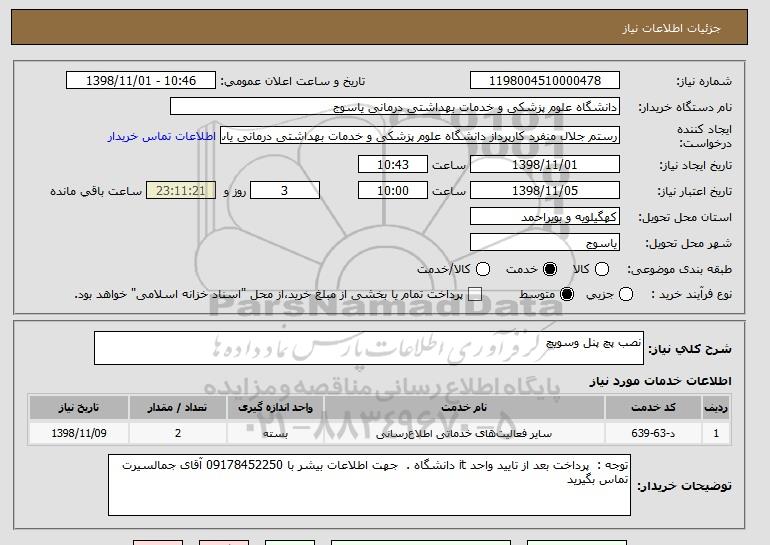Click the remaining days field showing 3
This screenshot has width=770, height=545.
coord(285,191)
